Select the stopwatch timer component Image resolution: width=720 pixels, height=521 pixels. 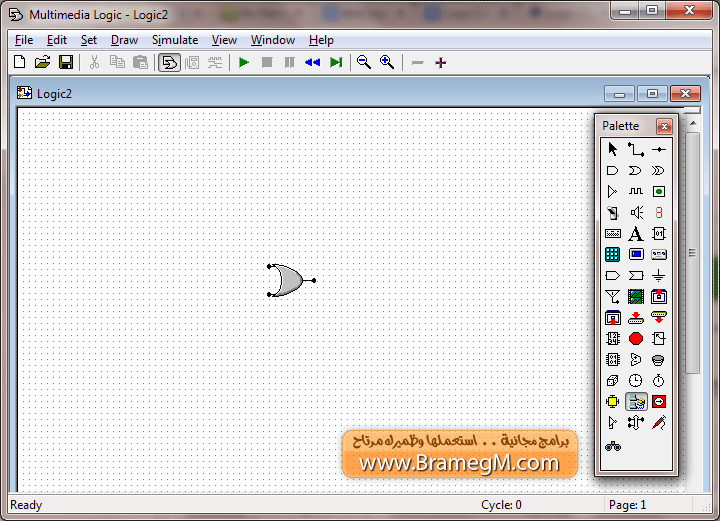point(658,381)
